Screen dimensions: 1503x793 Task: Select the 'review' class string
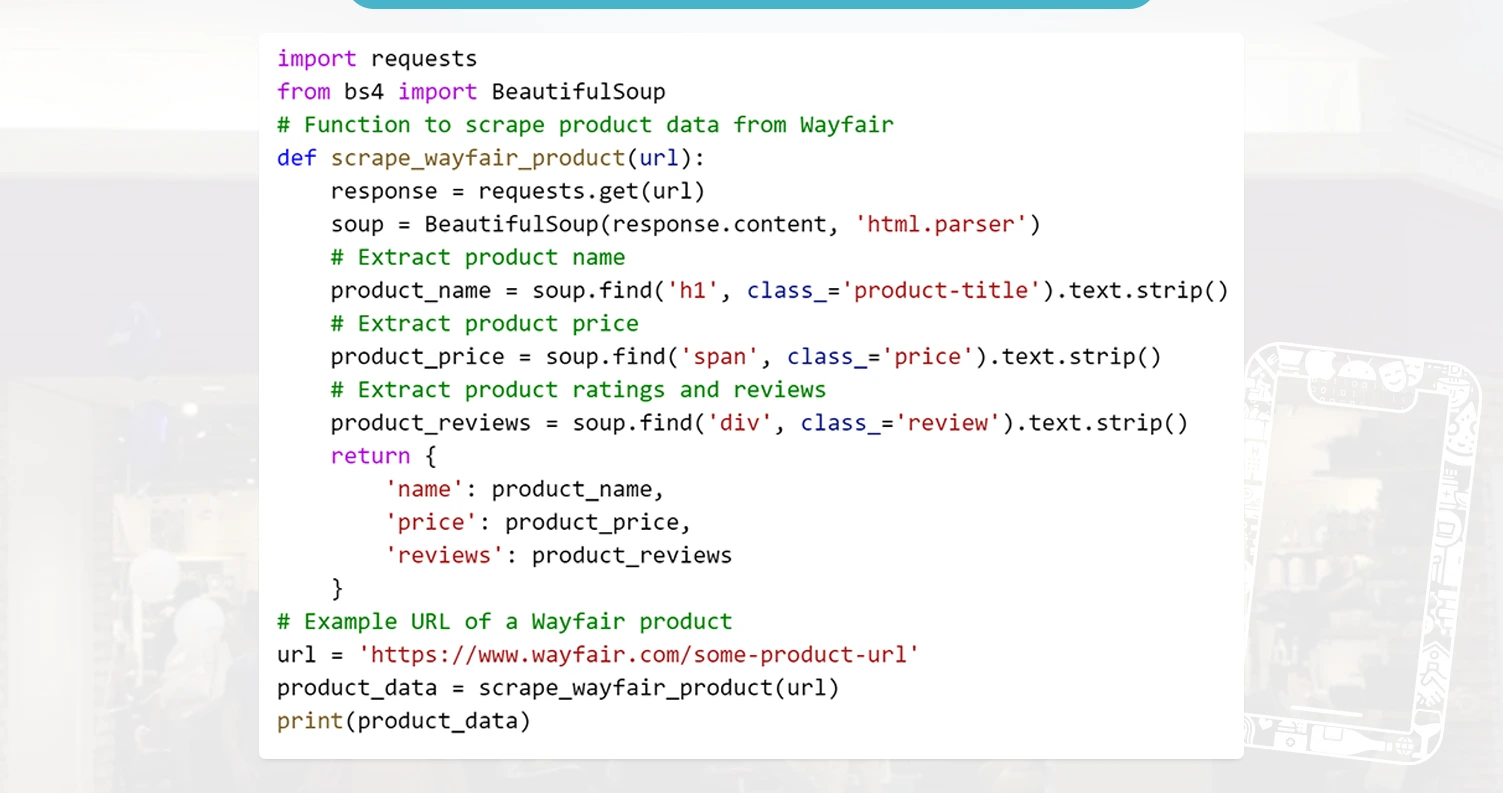(x=950, y=422)
